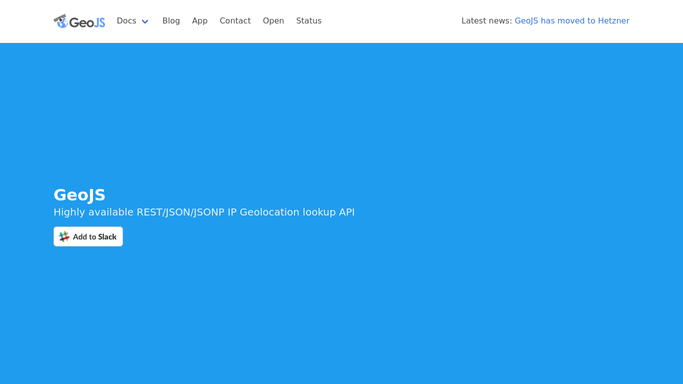This screenshot has width=683, height=384.
Task: Click the Slack hashtag icon
Action: [64, 236]
